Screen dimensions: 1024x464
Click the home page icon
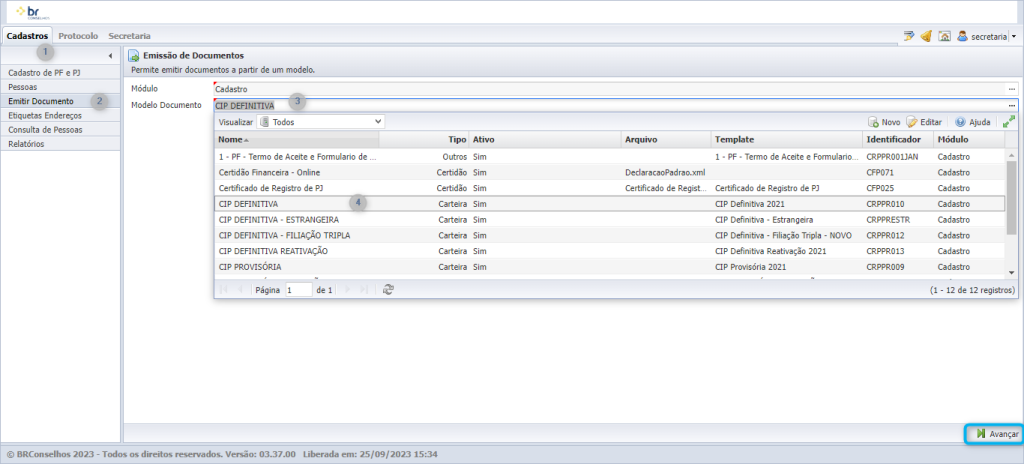[944, 37]
